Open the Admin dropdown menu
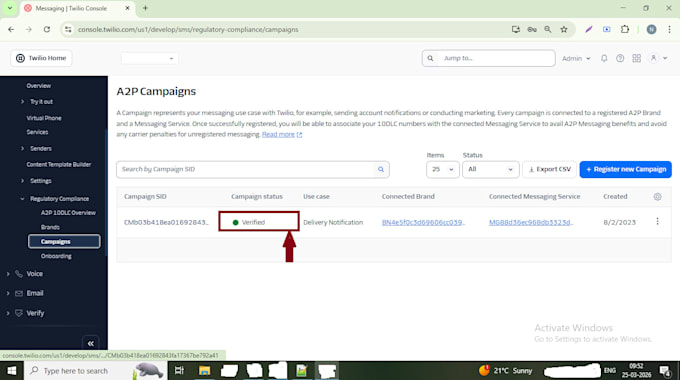680x380 pixels. coord(576,58)
